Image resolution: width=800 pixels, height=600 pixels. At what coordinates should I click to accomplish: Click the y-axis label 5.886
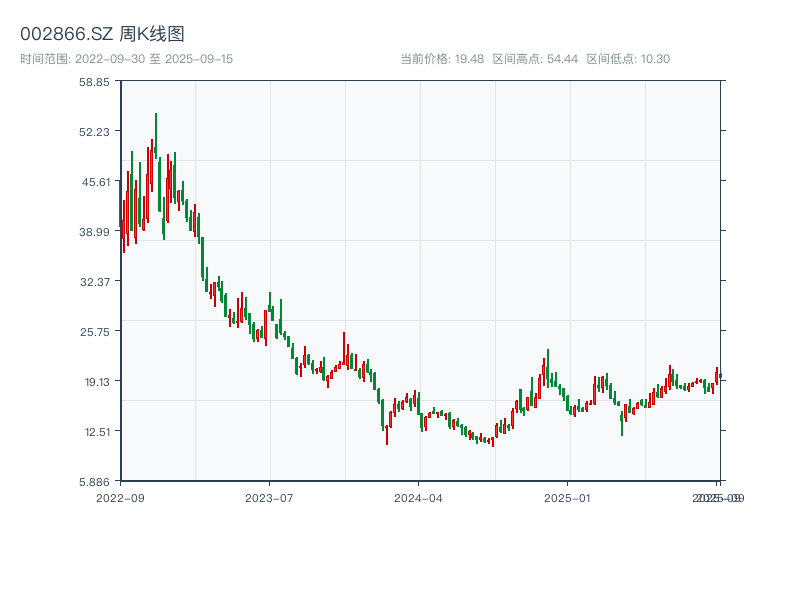[x=94, y=482]
